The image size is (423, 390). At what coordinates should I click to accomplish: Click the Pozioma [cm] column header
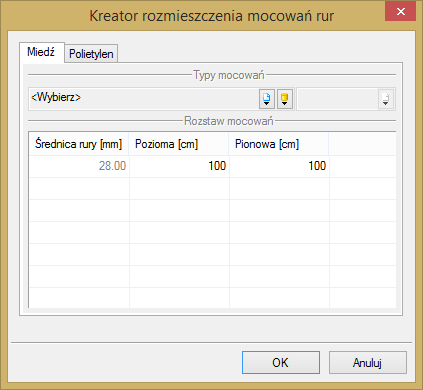[x=179, y=144]
